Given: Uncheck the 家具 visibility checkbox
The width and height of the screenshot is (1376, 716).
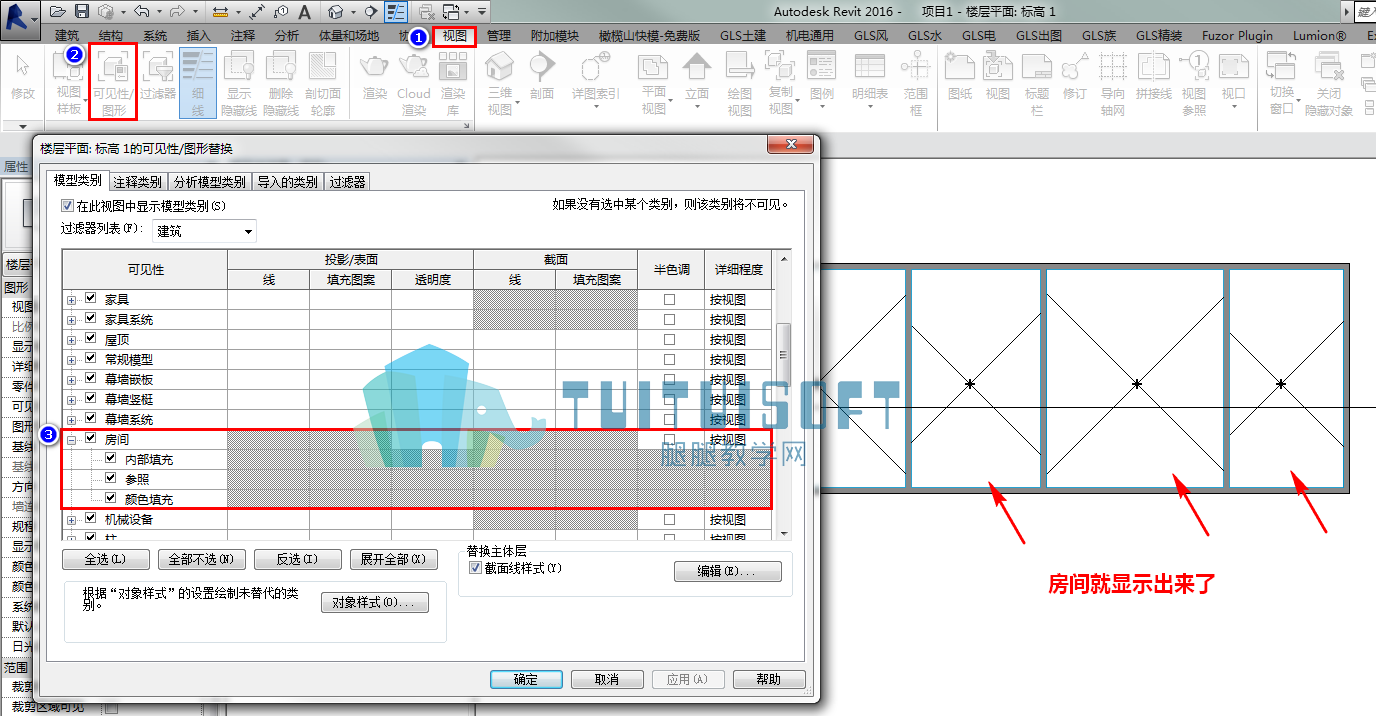Looking at the screenshot, I should click(91, 299).
